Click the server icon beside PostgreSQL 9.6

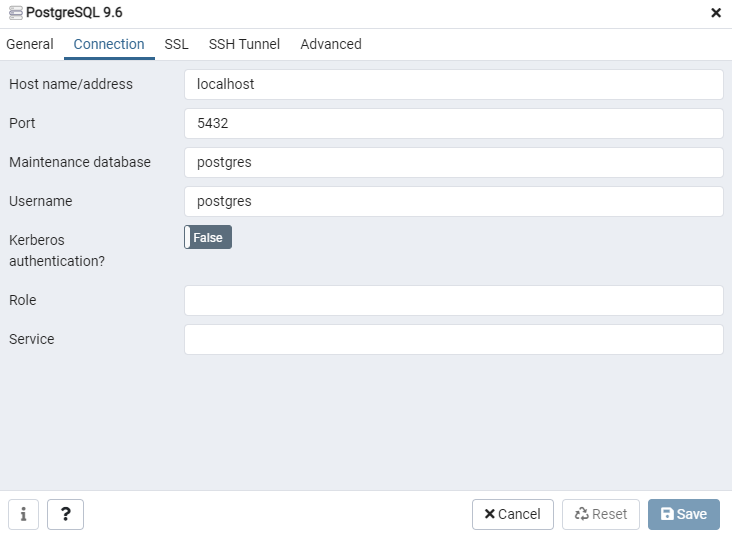click(15, 13)
